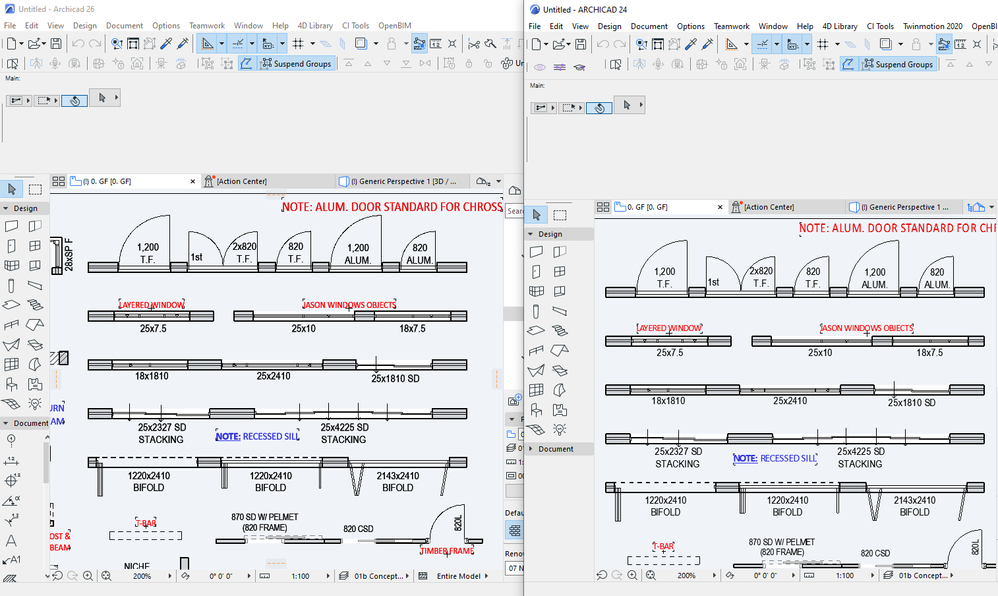998x596 pixels.
Task: Pick the Door tool in Archicad 26 toolbox
Action: coord(11,246)
